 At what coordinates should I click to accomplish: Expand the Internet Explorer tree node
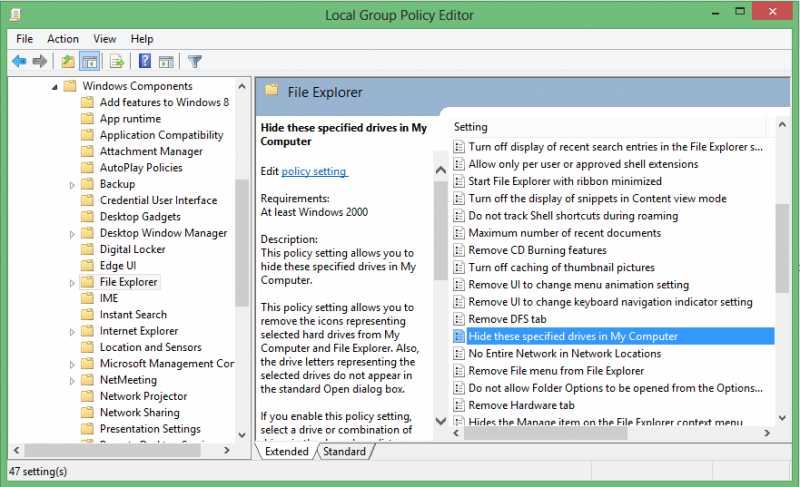[72, 331]
